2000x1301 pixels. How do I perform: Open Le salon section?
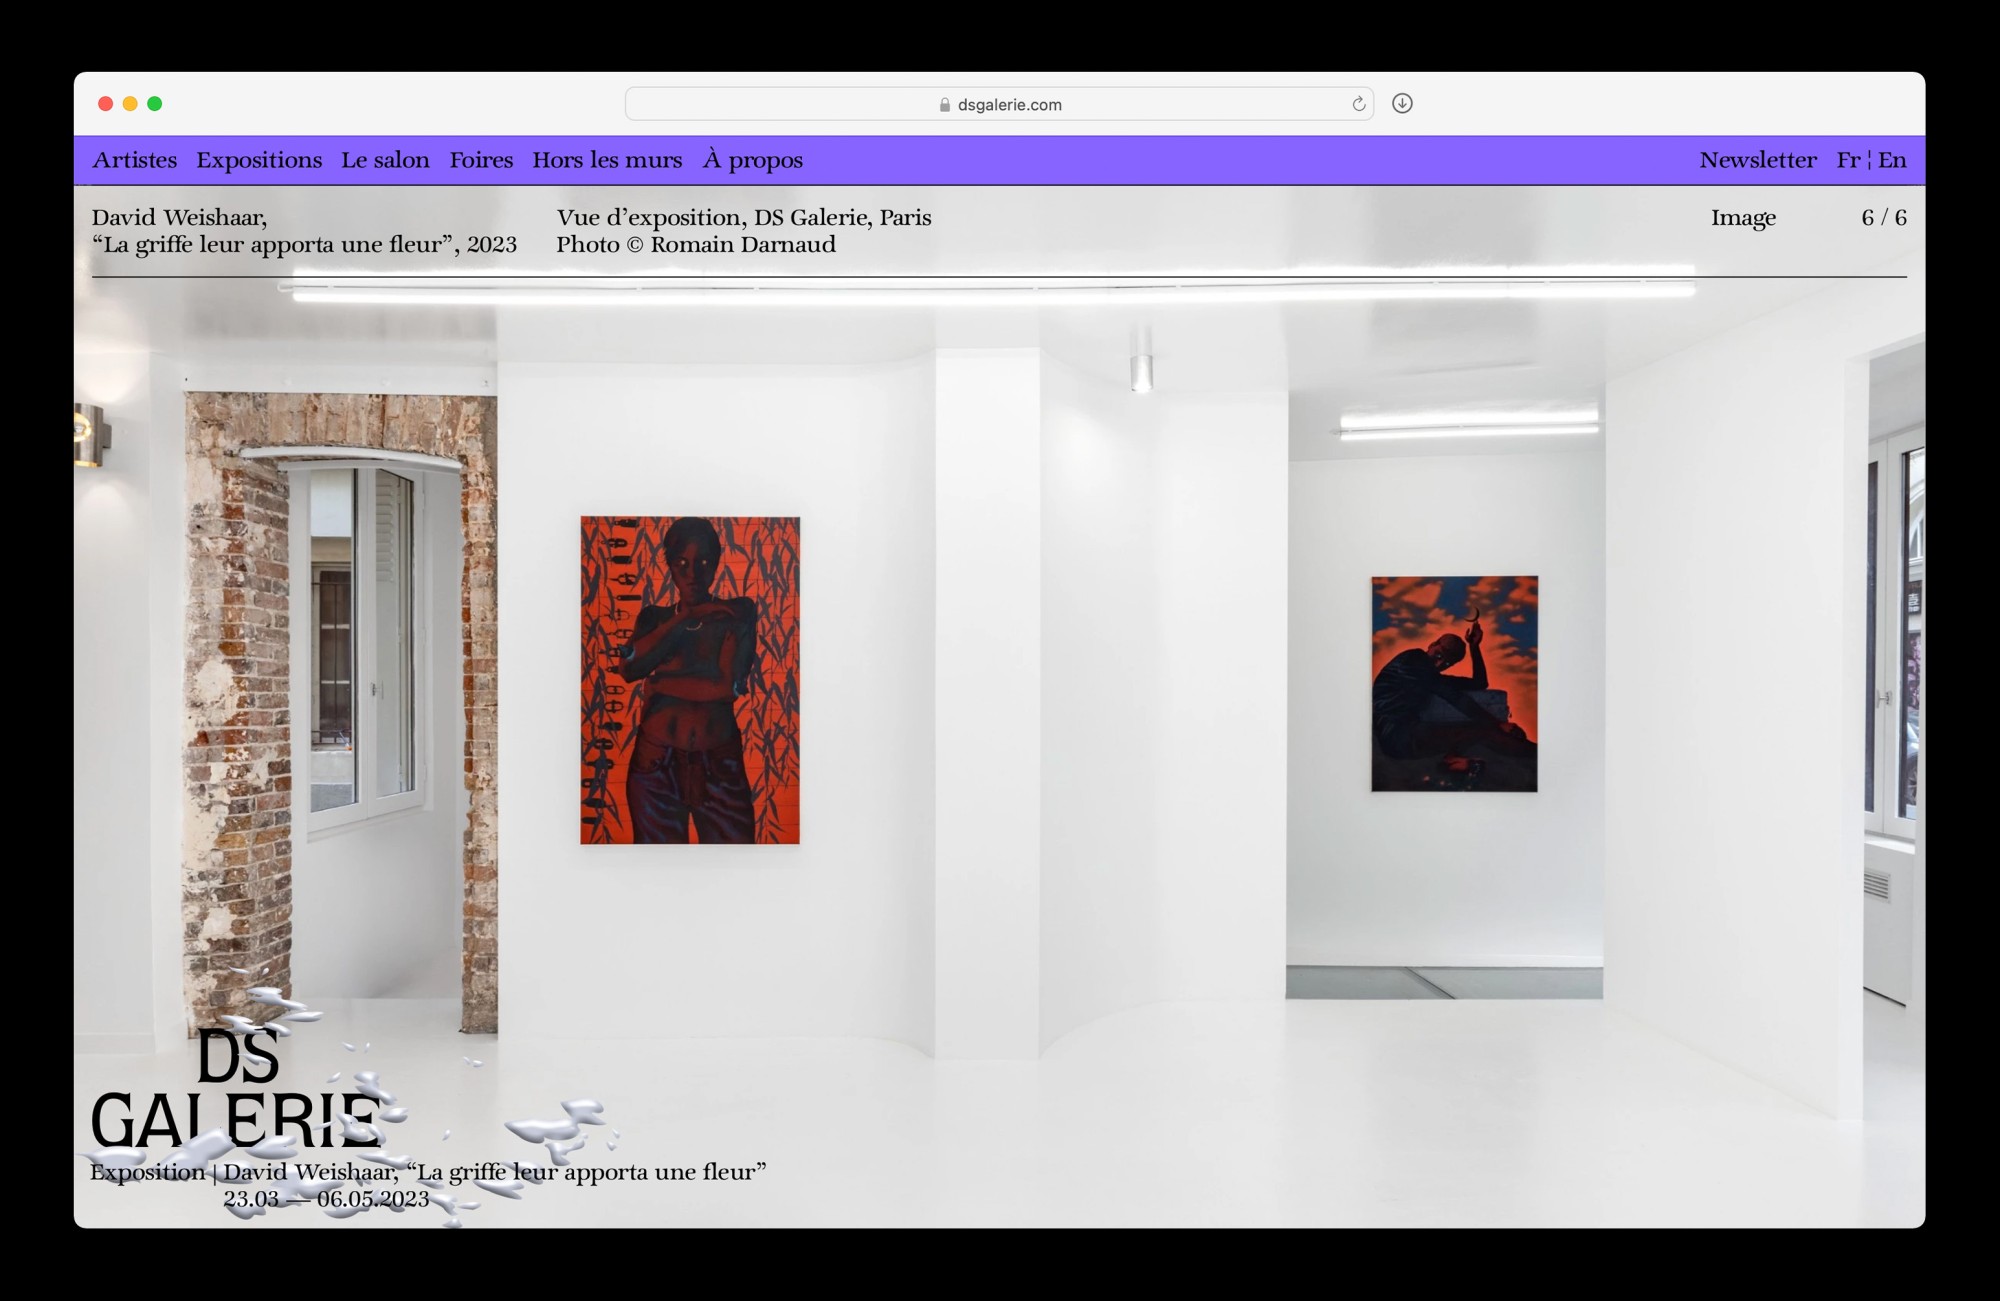pyautogui.click(x=385, y=160)
